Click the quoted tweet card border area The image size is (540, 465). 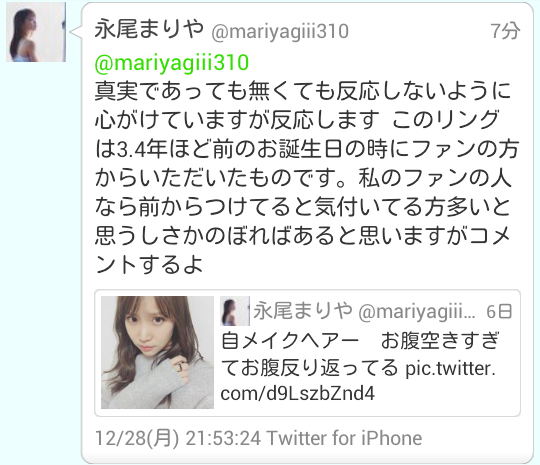(x=308, y=353)
